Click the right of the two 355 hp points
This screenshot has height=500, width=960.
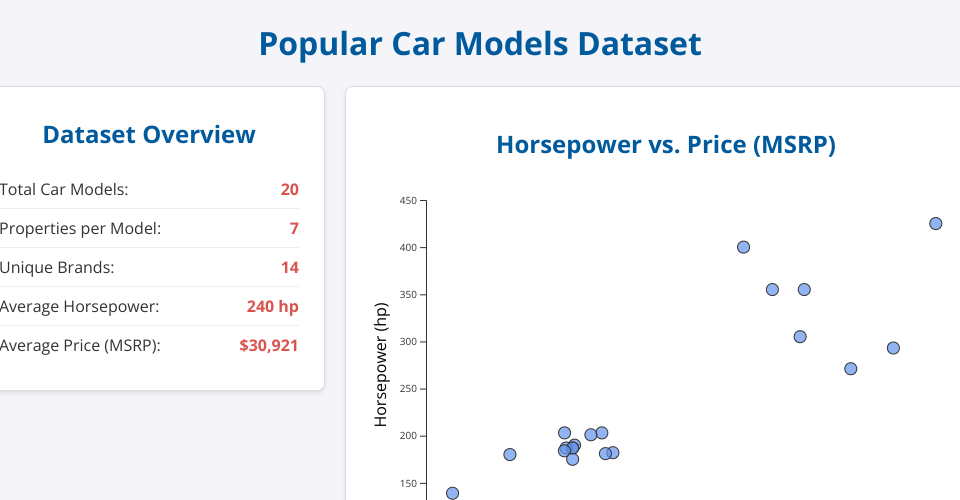(x=804, y=290)
